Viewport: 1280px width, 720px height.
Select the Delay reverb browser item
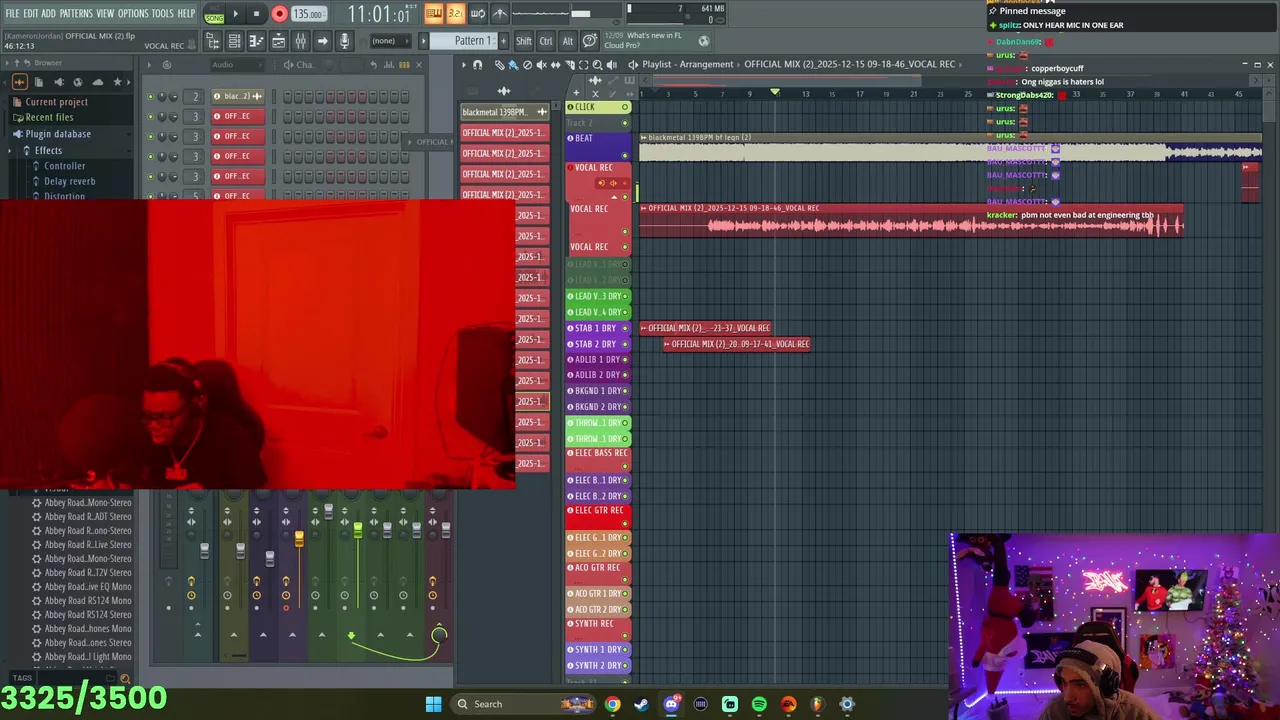coord(69,182)
